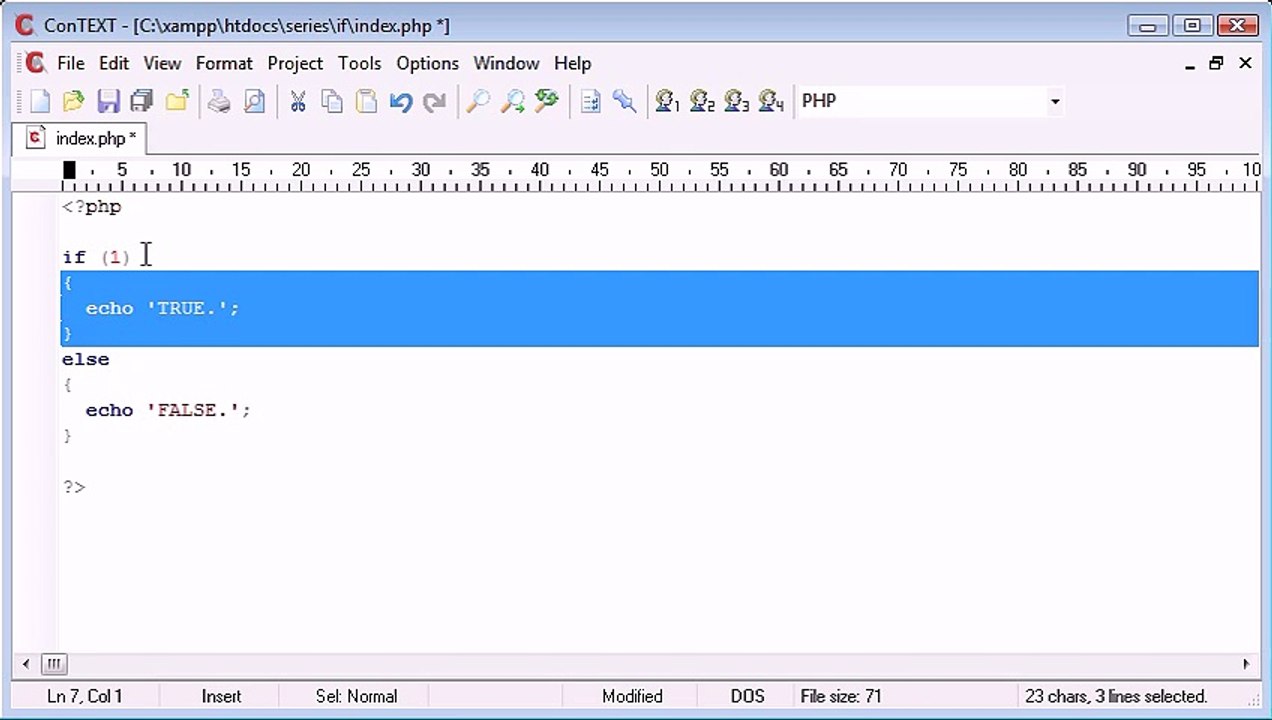Open Find with magnifier icon
Screen dimensions: 1272x720
pyautogui.click(x=478, y=101)
